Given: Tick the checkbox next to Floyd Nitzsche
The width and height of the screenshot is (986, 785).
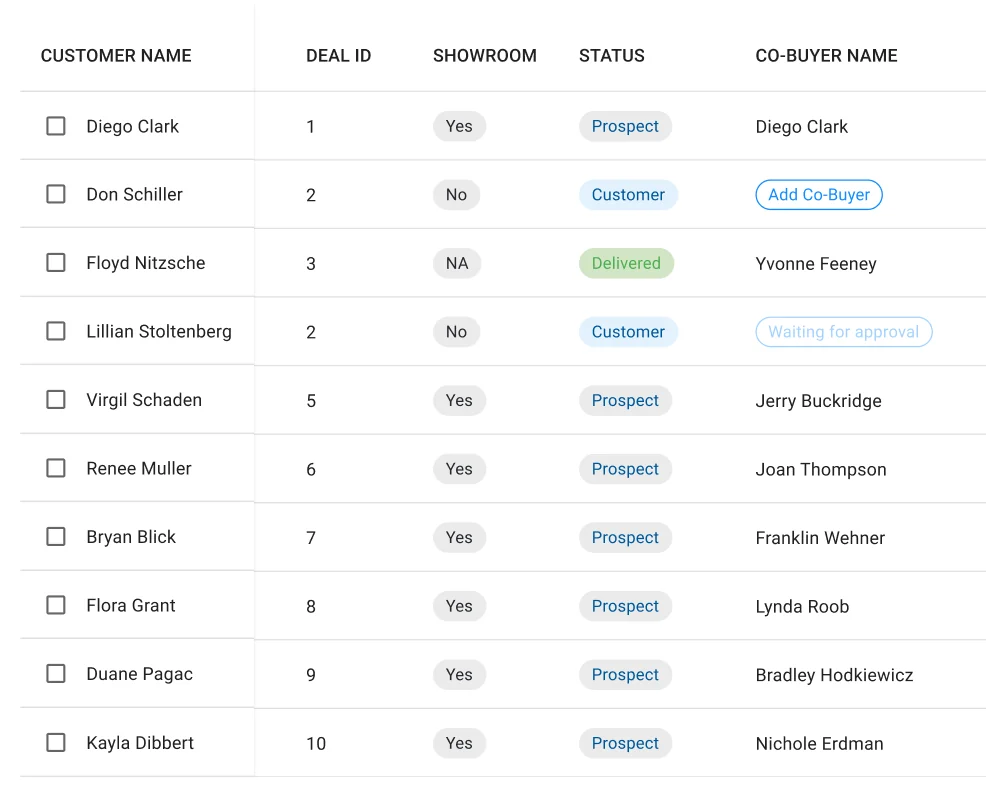Looking at the screenshot, I should click(56, 262).
